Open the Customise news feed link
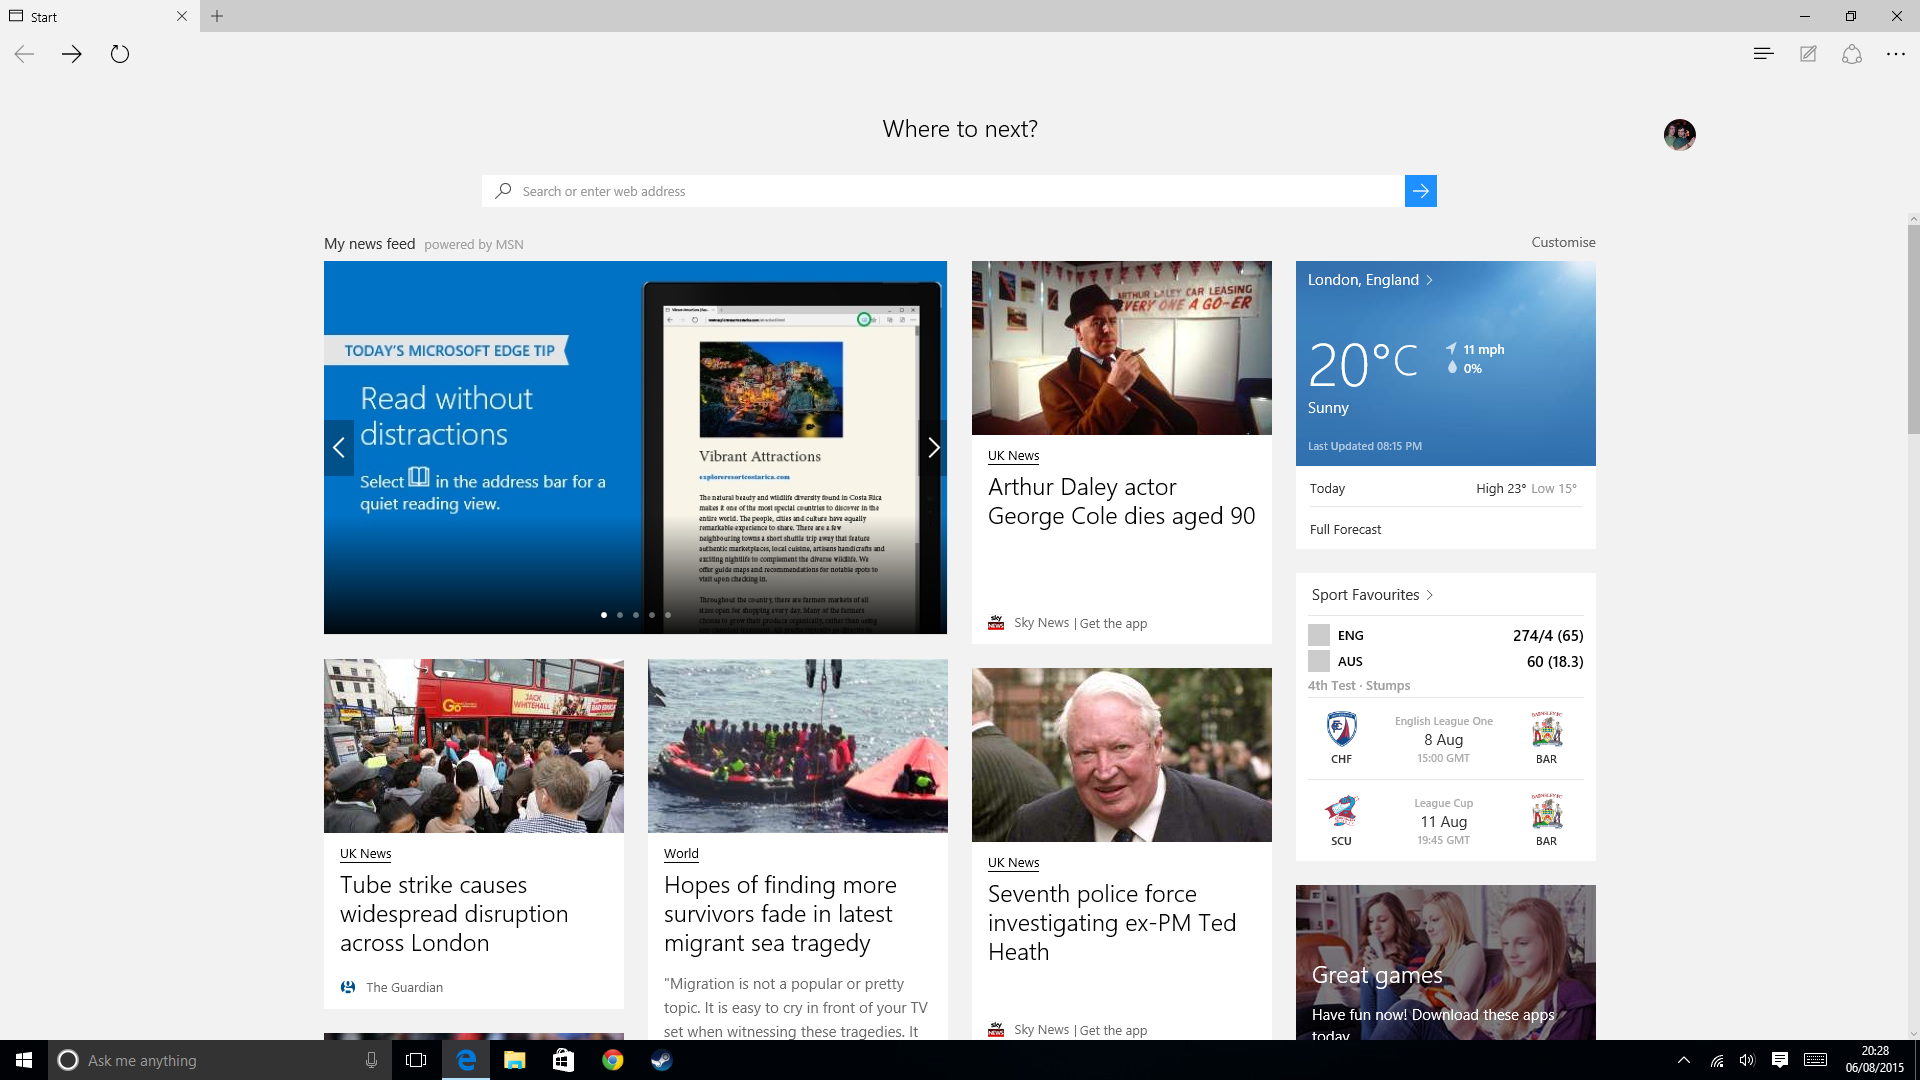Viewport: 1920px width, 1080px height. coord(1563,242)
